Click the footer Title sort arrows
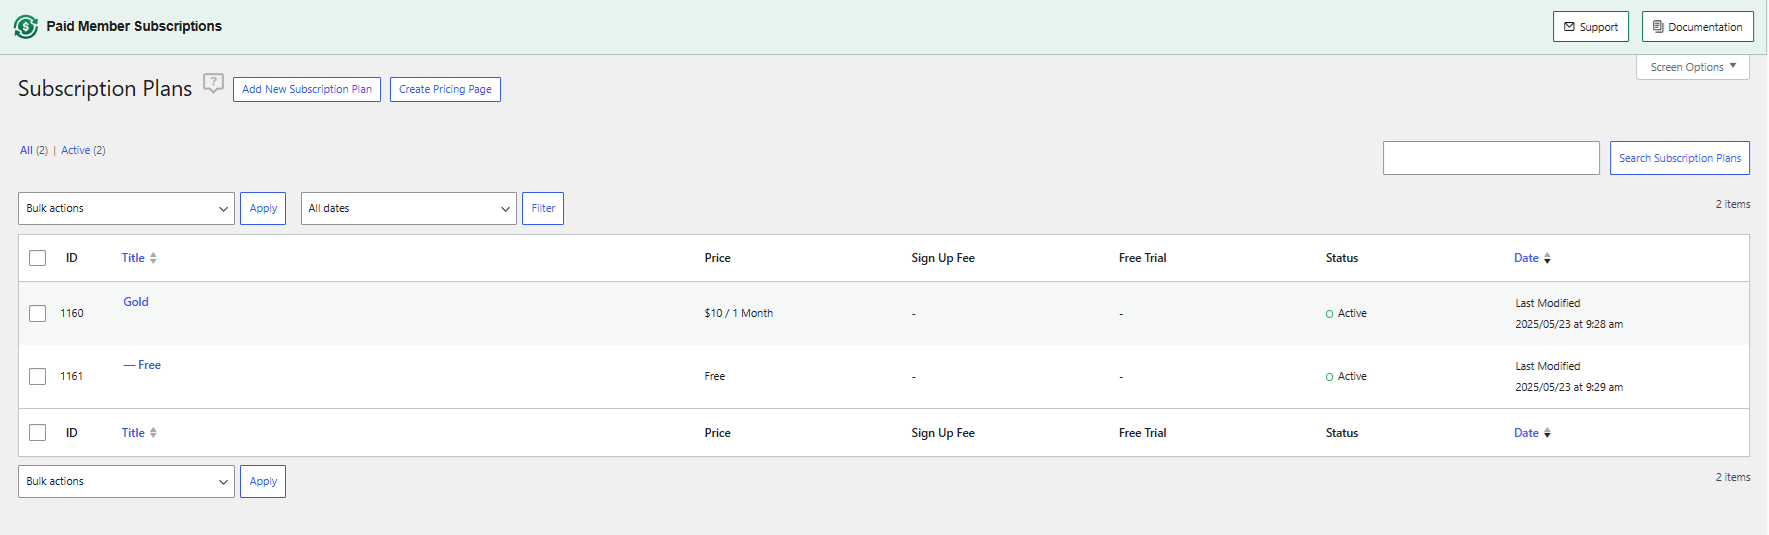 153,433
